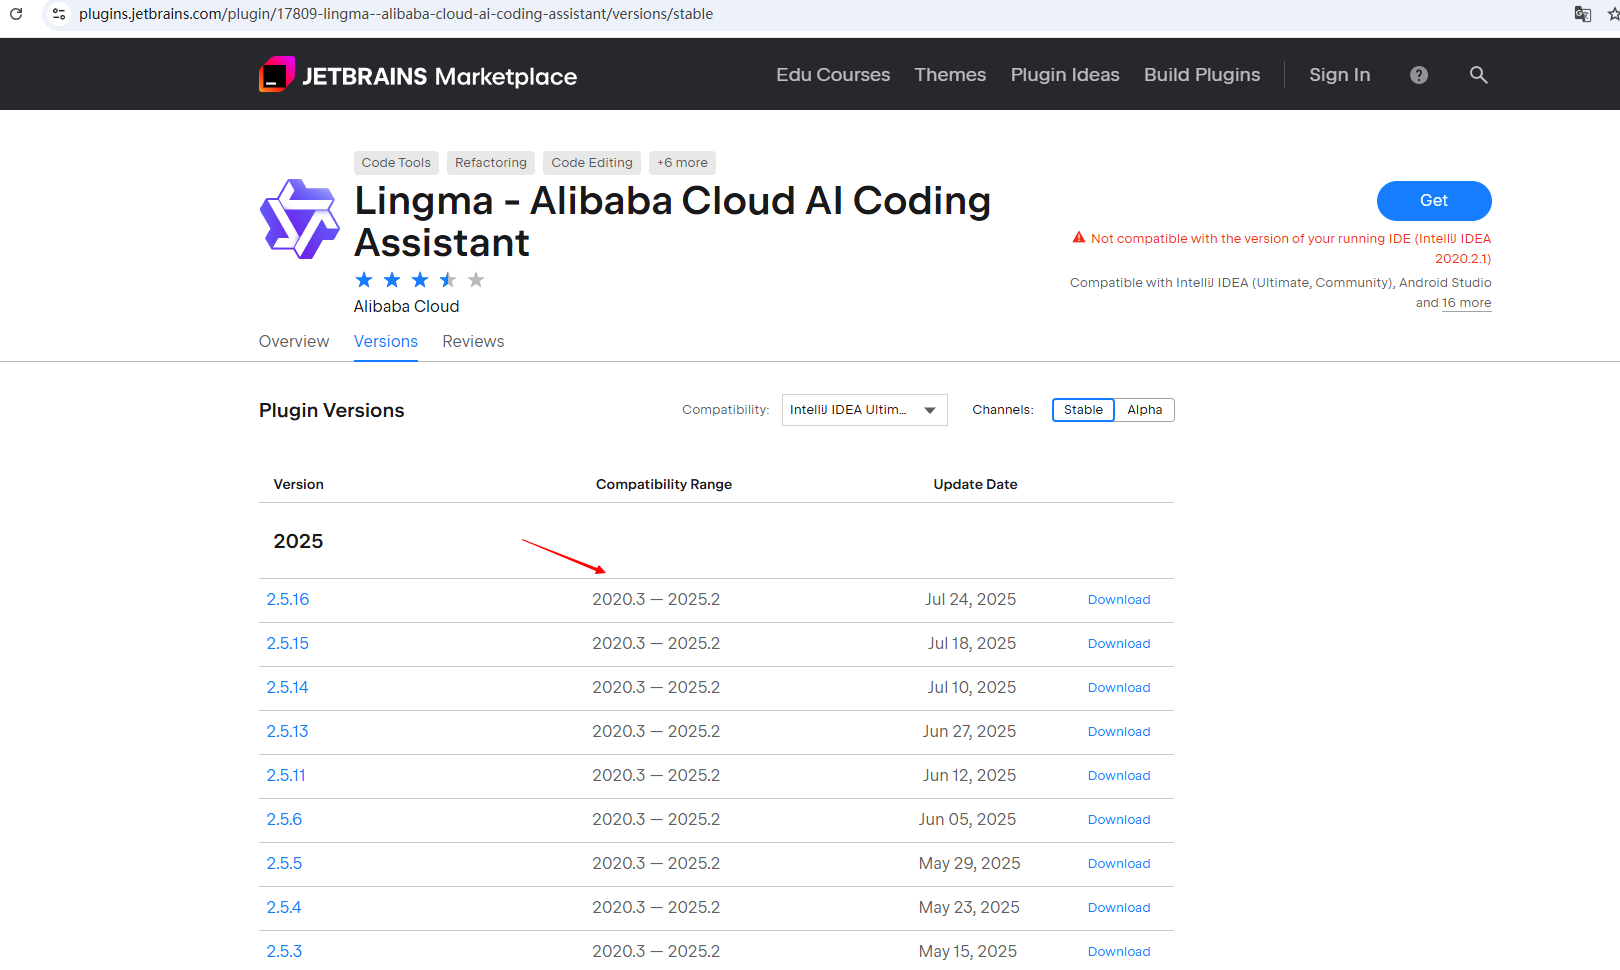Download version 2.5.6

coord(1119,820)
